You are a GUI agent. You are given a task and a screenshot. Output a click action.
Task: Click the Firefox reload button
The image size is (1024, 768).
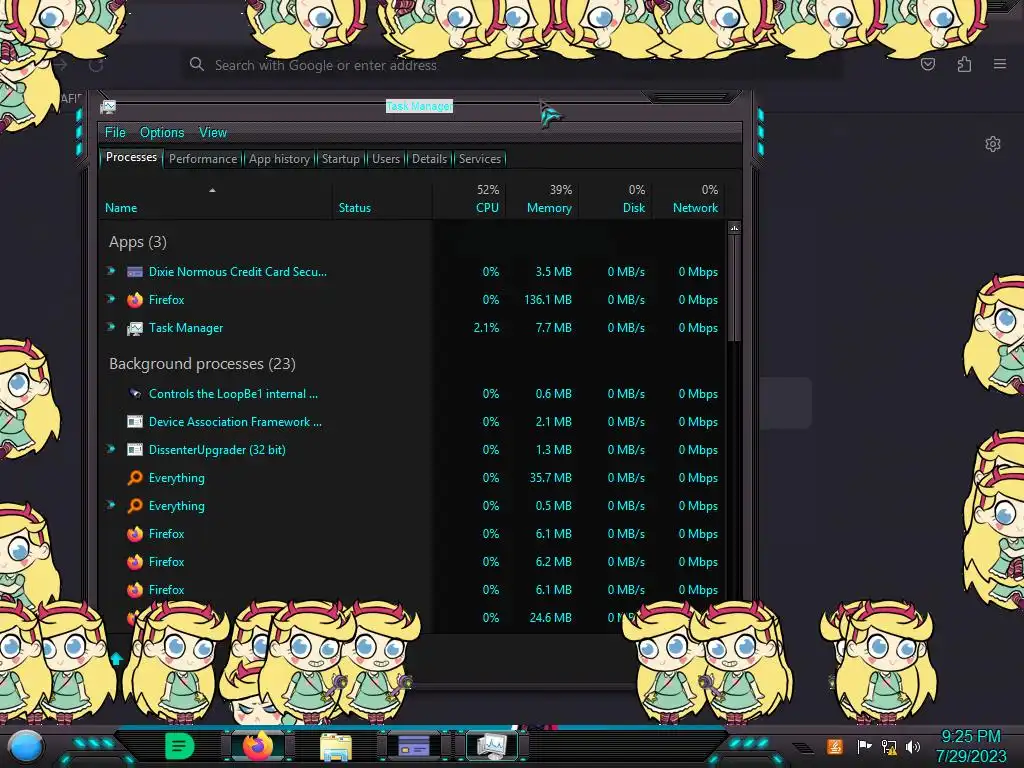point(96,65)
